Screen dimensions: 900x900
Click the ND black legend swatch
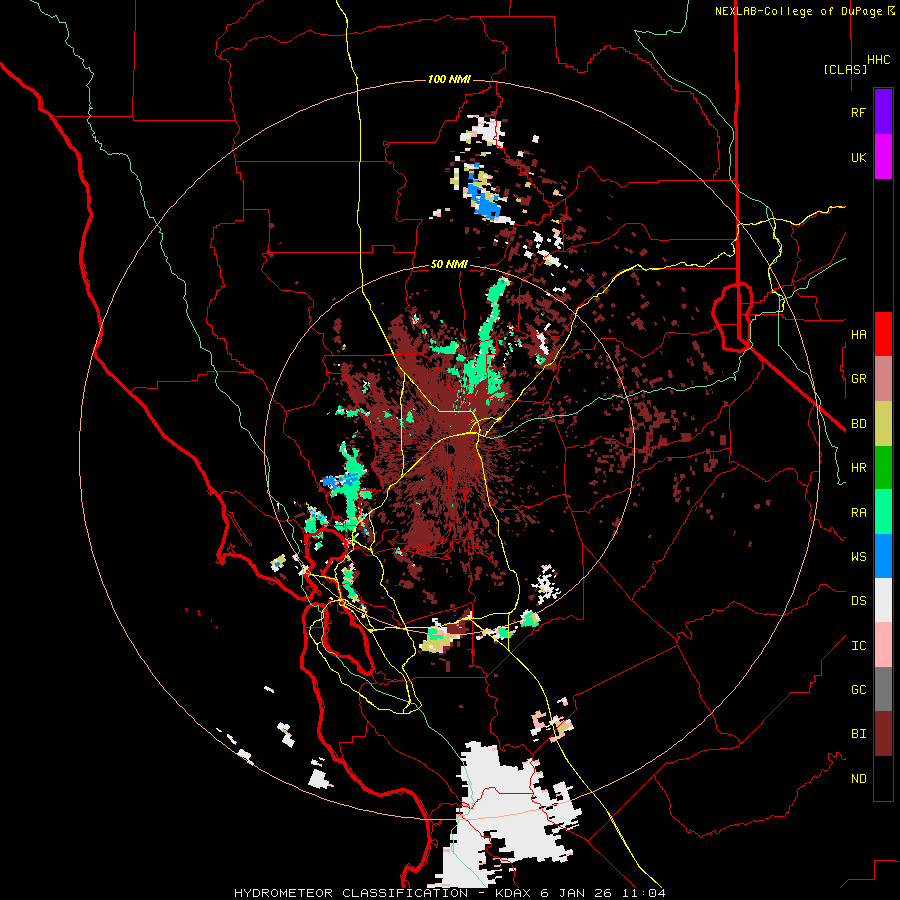(883, 778)
